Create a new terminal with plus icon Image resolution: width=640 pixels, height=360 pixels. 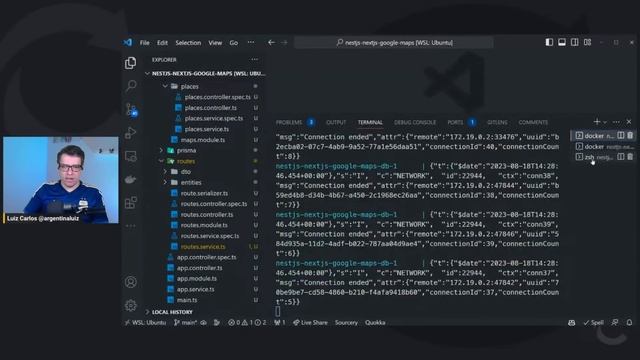pyautogui.click(x=597, y=122)
